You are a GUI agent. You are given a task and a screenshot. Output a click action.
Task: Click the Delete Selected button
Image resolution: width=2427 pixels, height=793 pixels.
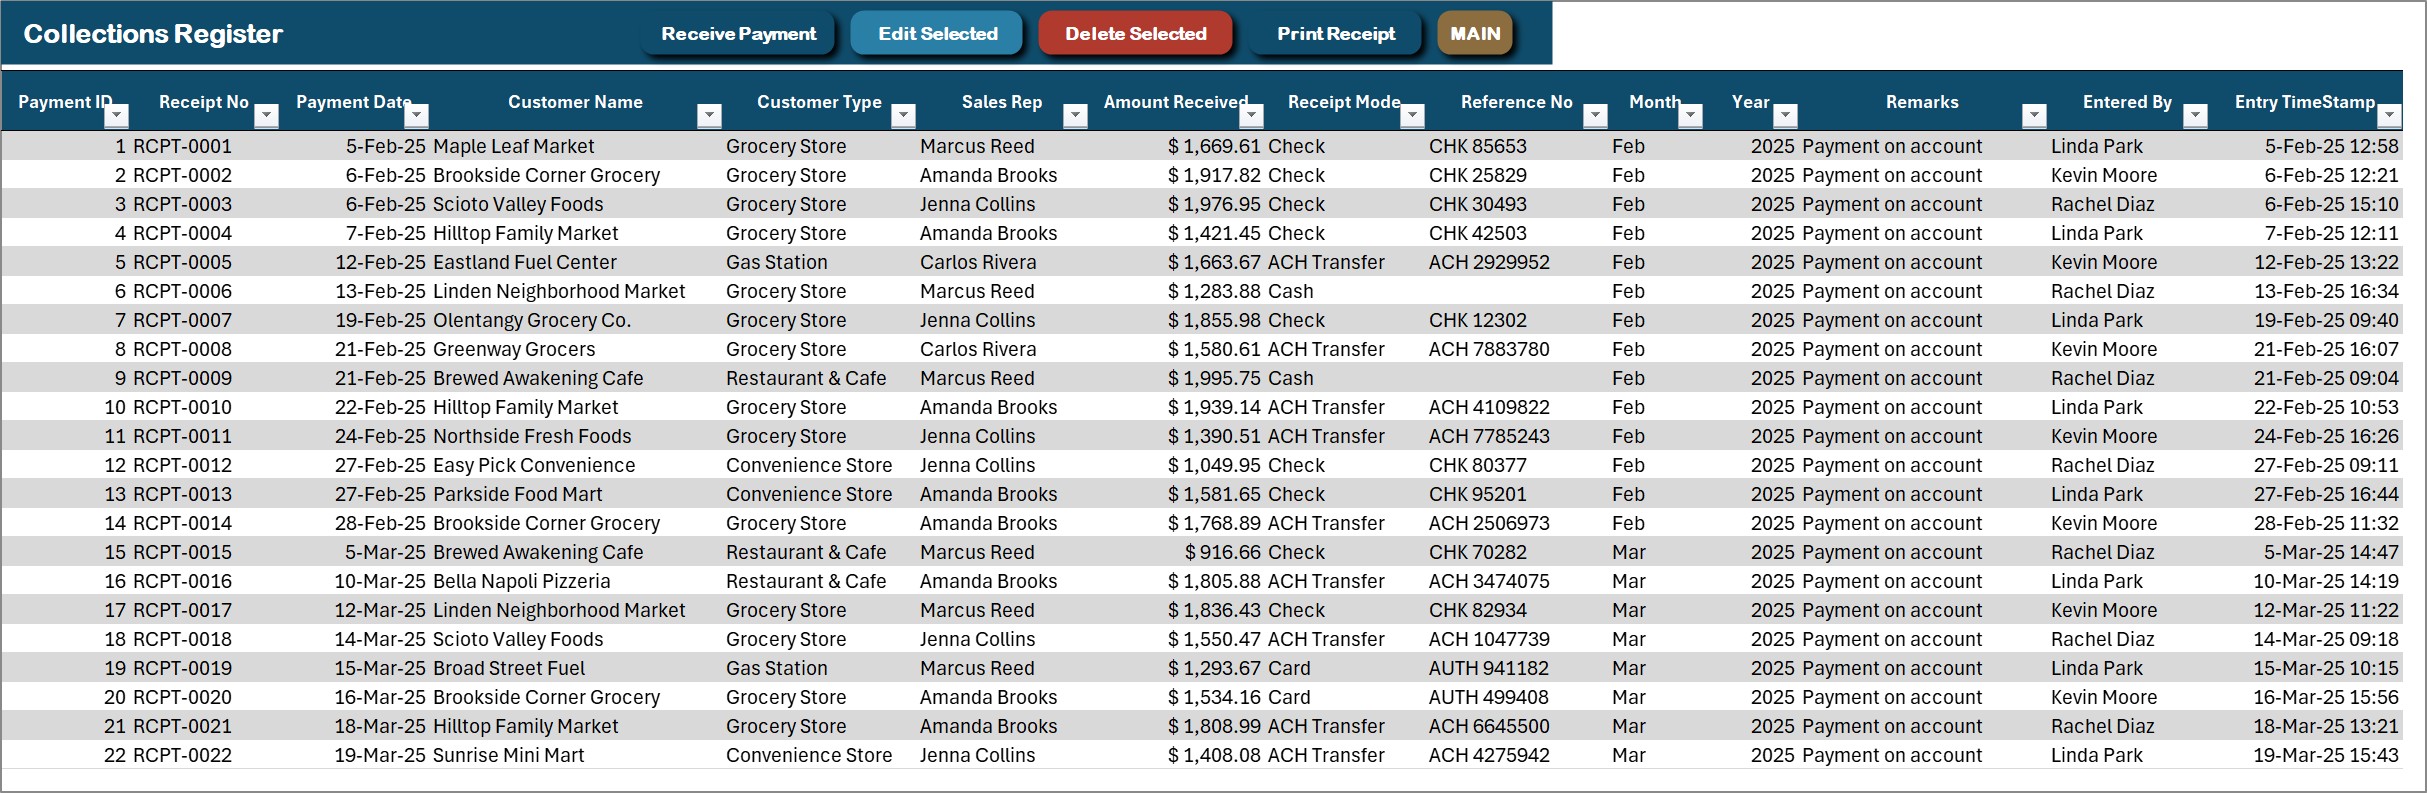pyautogui.click(x=1135, y=34)
